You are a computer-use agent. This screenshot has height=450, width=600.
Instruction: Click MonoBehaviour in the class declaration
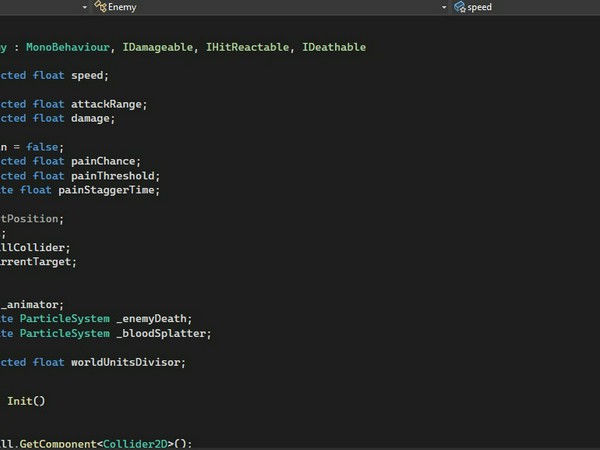(x=68, y=47)
